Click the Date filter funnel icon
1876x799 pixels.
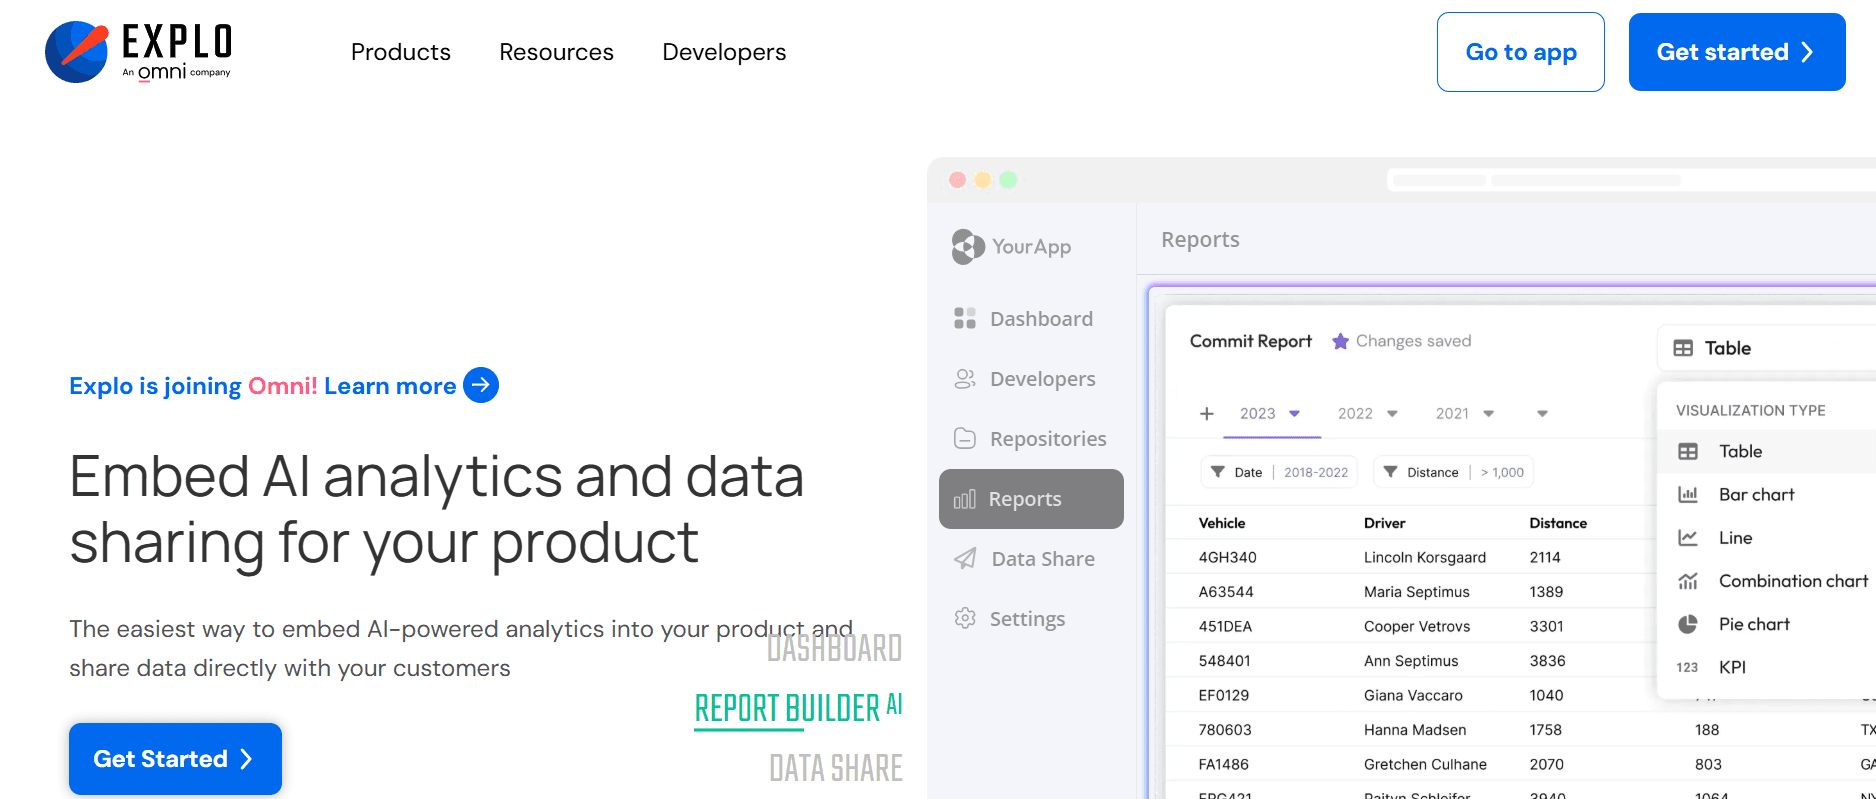coord(1217,472)
